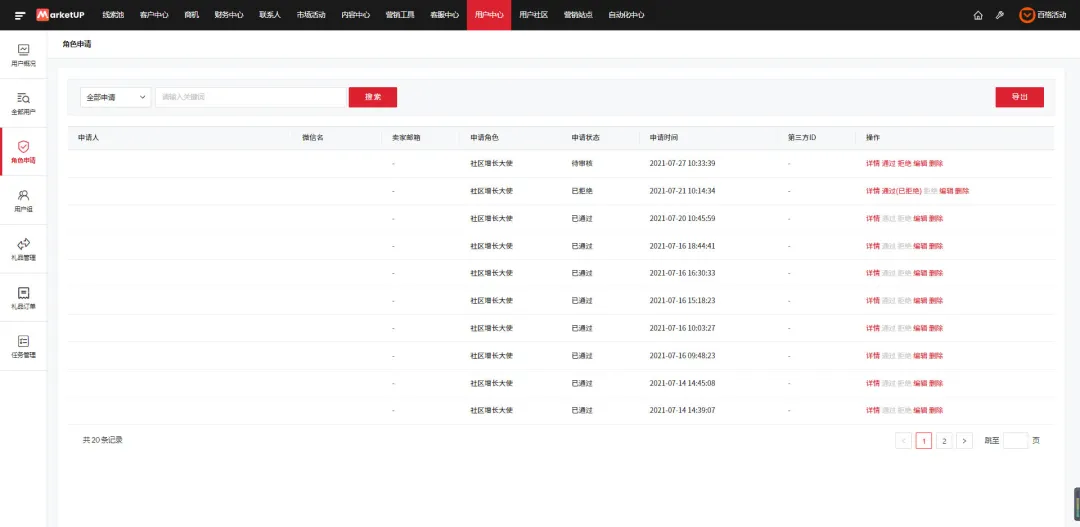Image resolution: width=1080 pixels, height=527 pixels.
Task: Open 礼品订单 sidebar icon
Action: (x=23, y=293)
